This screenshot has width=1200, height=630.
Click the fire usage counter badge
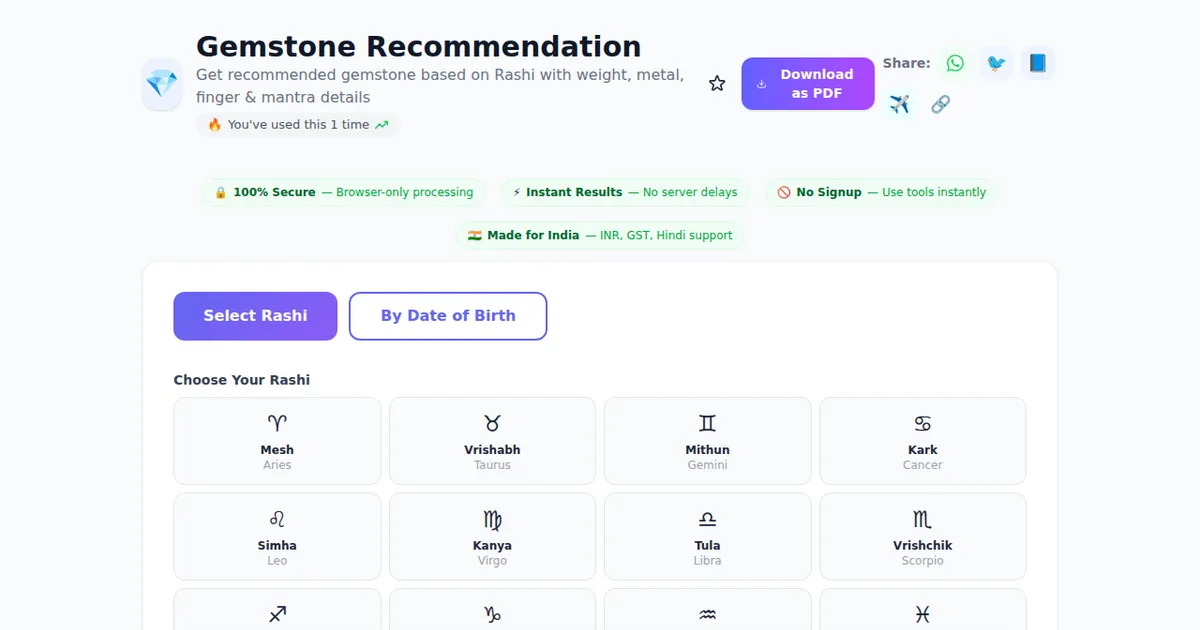(297, 123)
